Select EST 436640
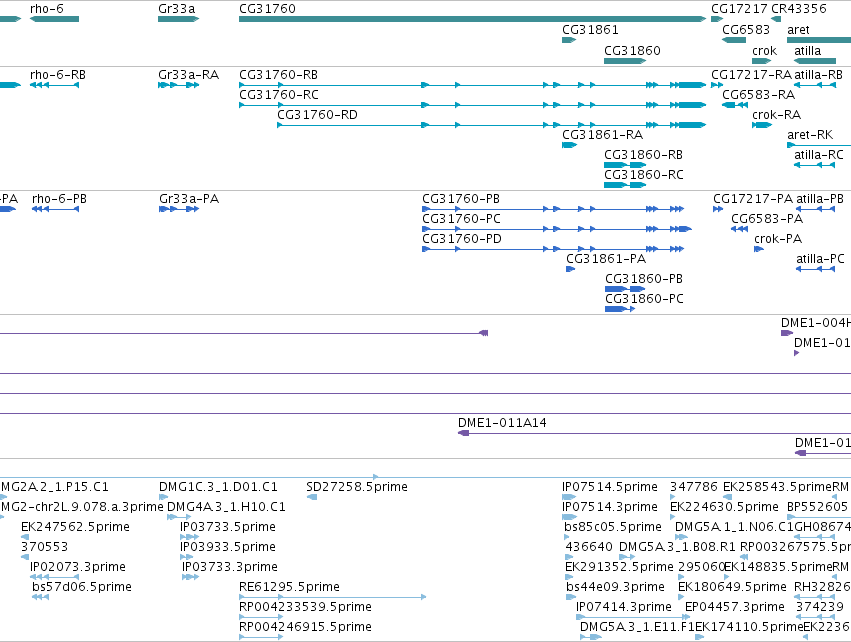 pyautogui.click(x=589, y=548)
